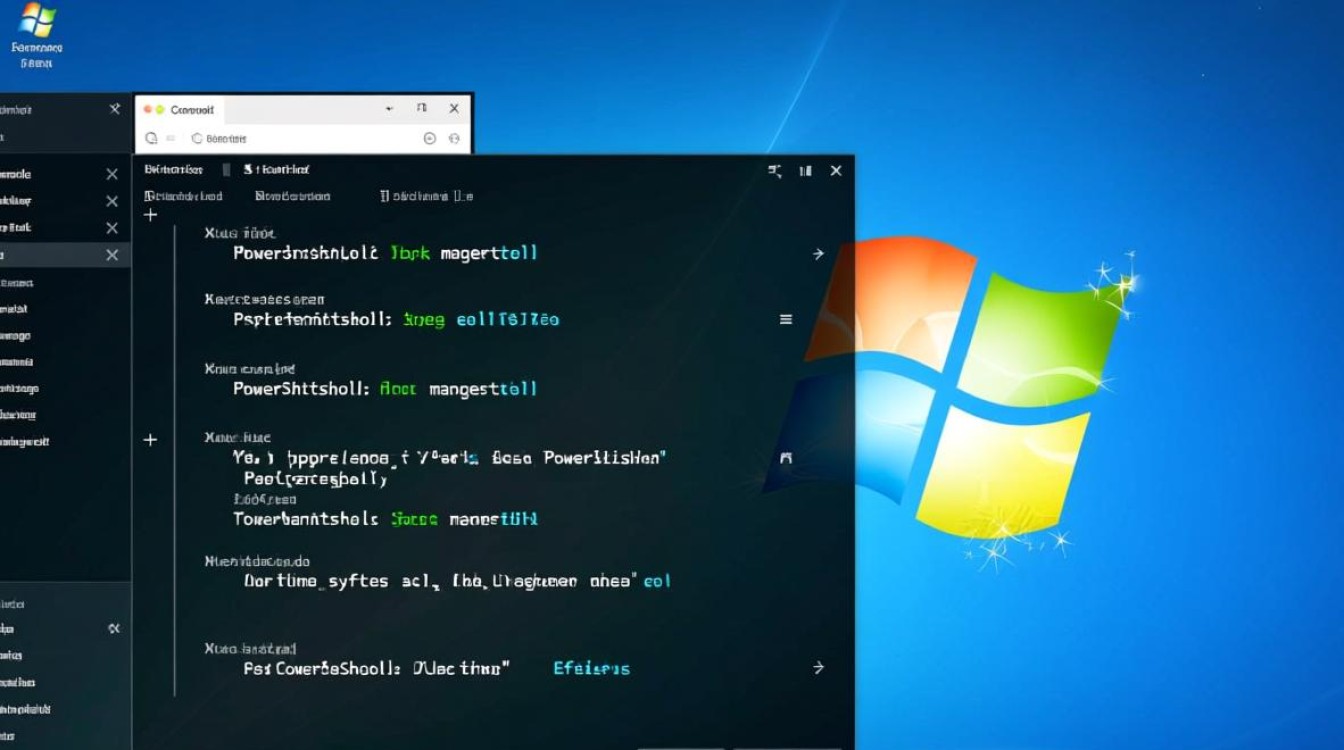This screenshot has width=1344, height=750.
Task: Click the hamburger icon next to the second PowerShell command
Action: tap(785, 319)
